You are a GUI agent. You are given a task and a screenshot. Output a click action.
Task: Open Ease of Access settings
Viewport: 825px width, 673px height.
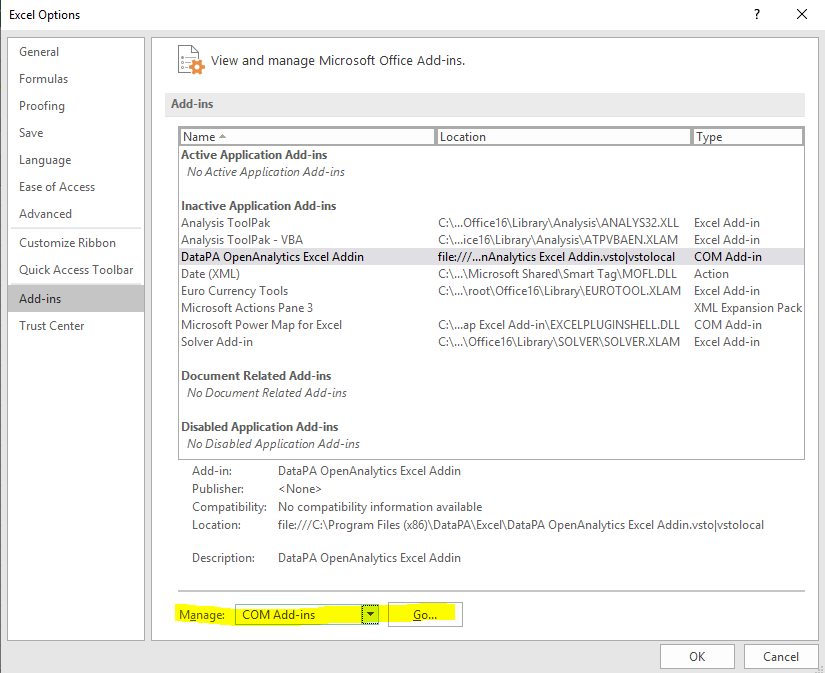[76, 187]
